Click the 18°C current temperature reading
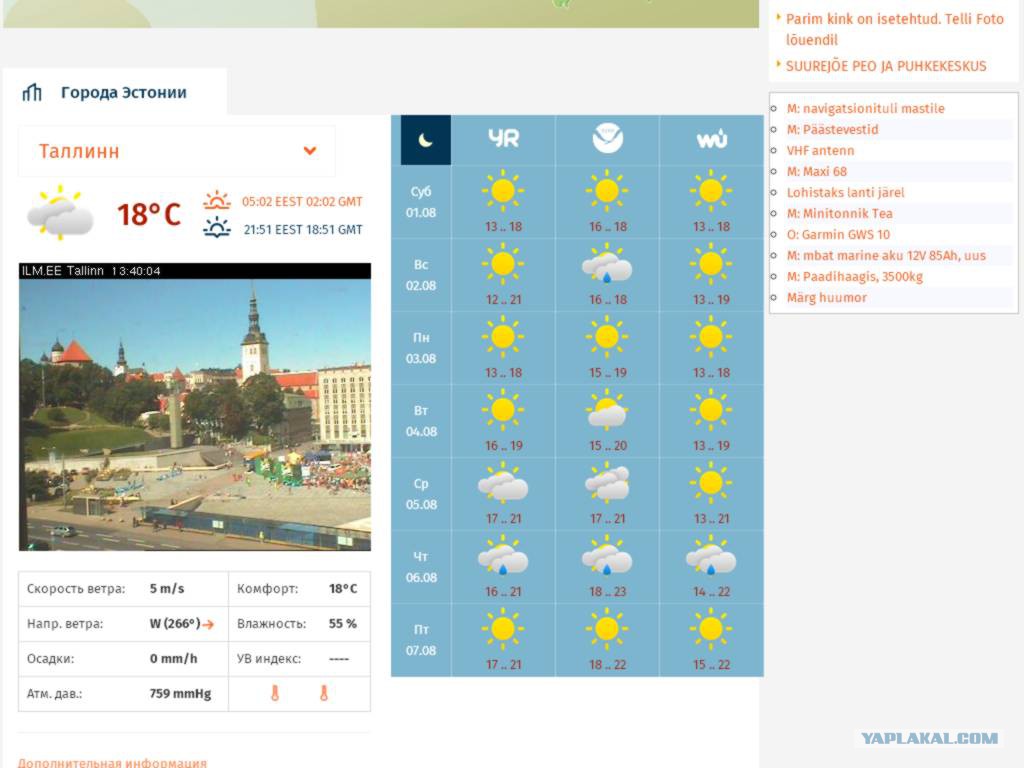Screen dimensions: 1024x768 point(149,214)
